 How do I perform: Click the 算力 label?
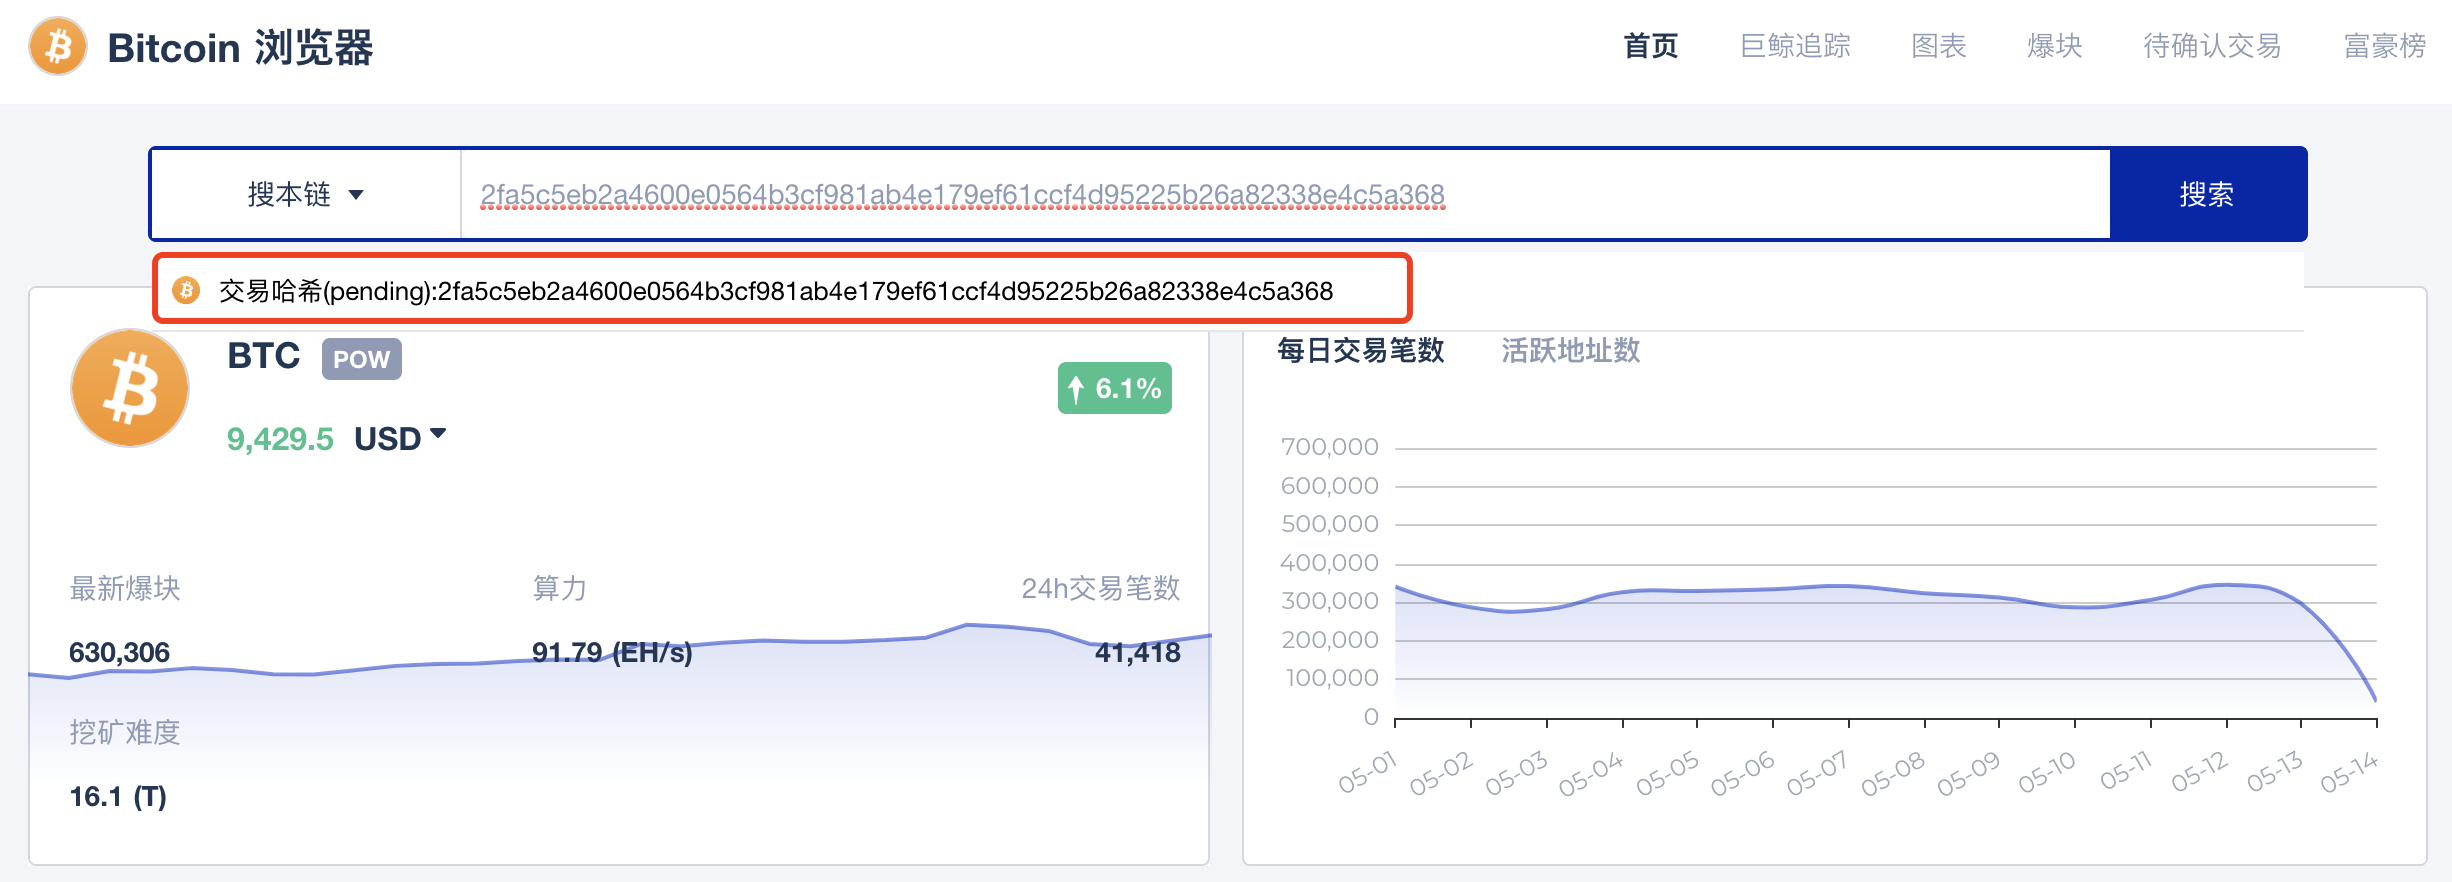pos(559,588)
